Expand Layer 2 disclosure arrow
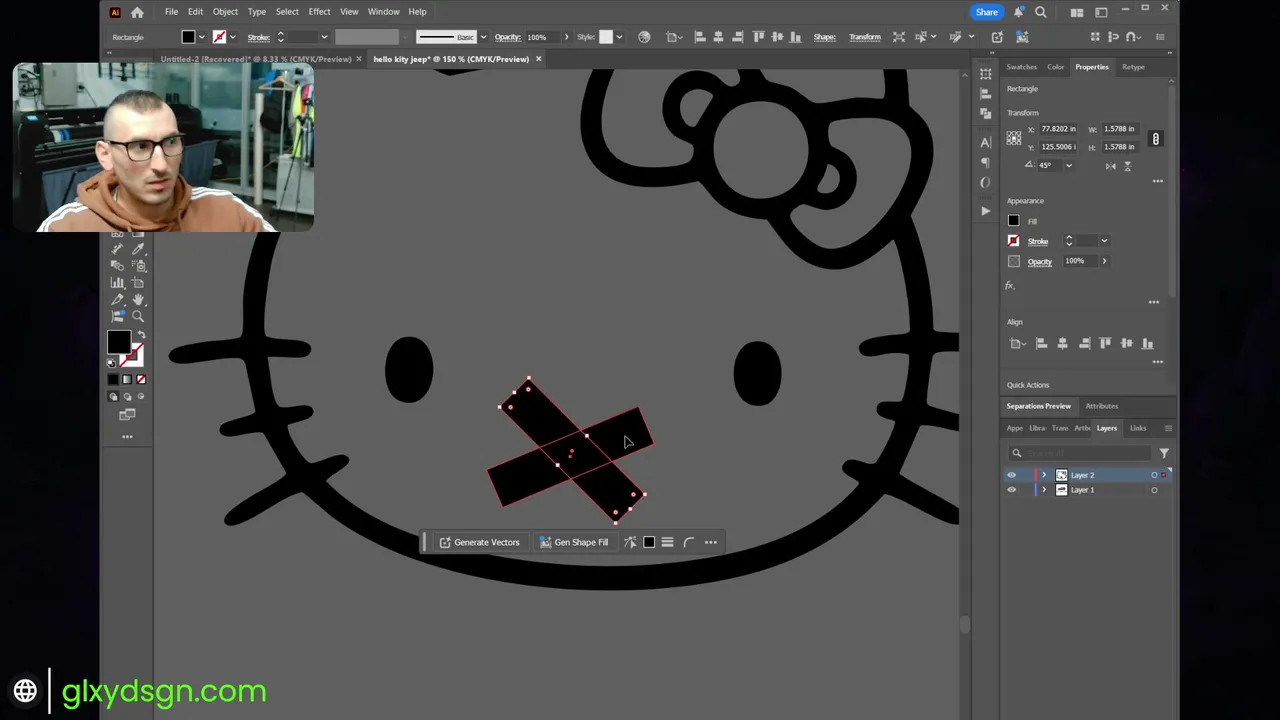 [1044, 475]
